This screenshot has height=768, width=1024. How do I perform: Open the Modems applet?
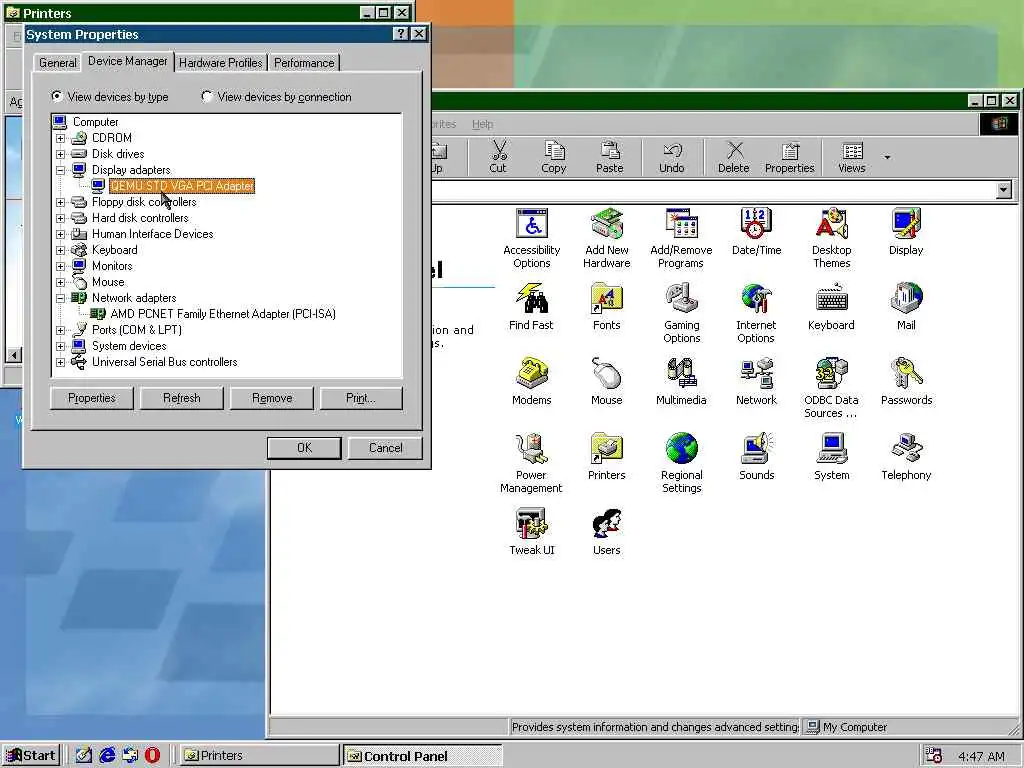pos(532,382)
